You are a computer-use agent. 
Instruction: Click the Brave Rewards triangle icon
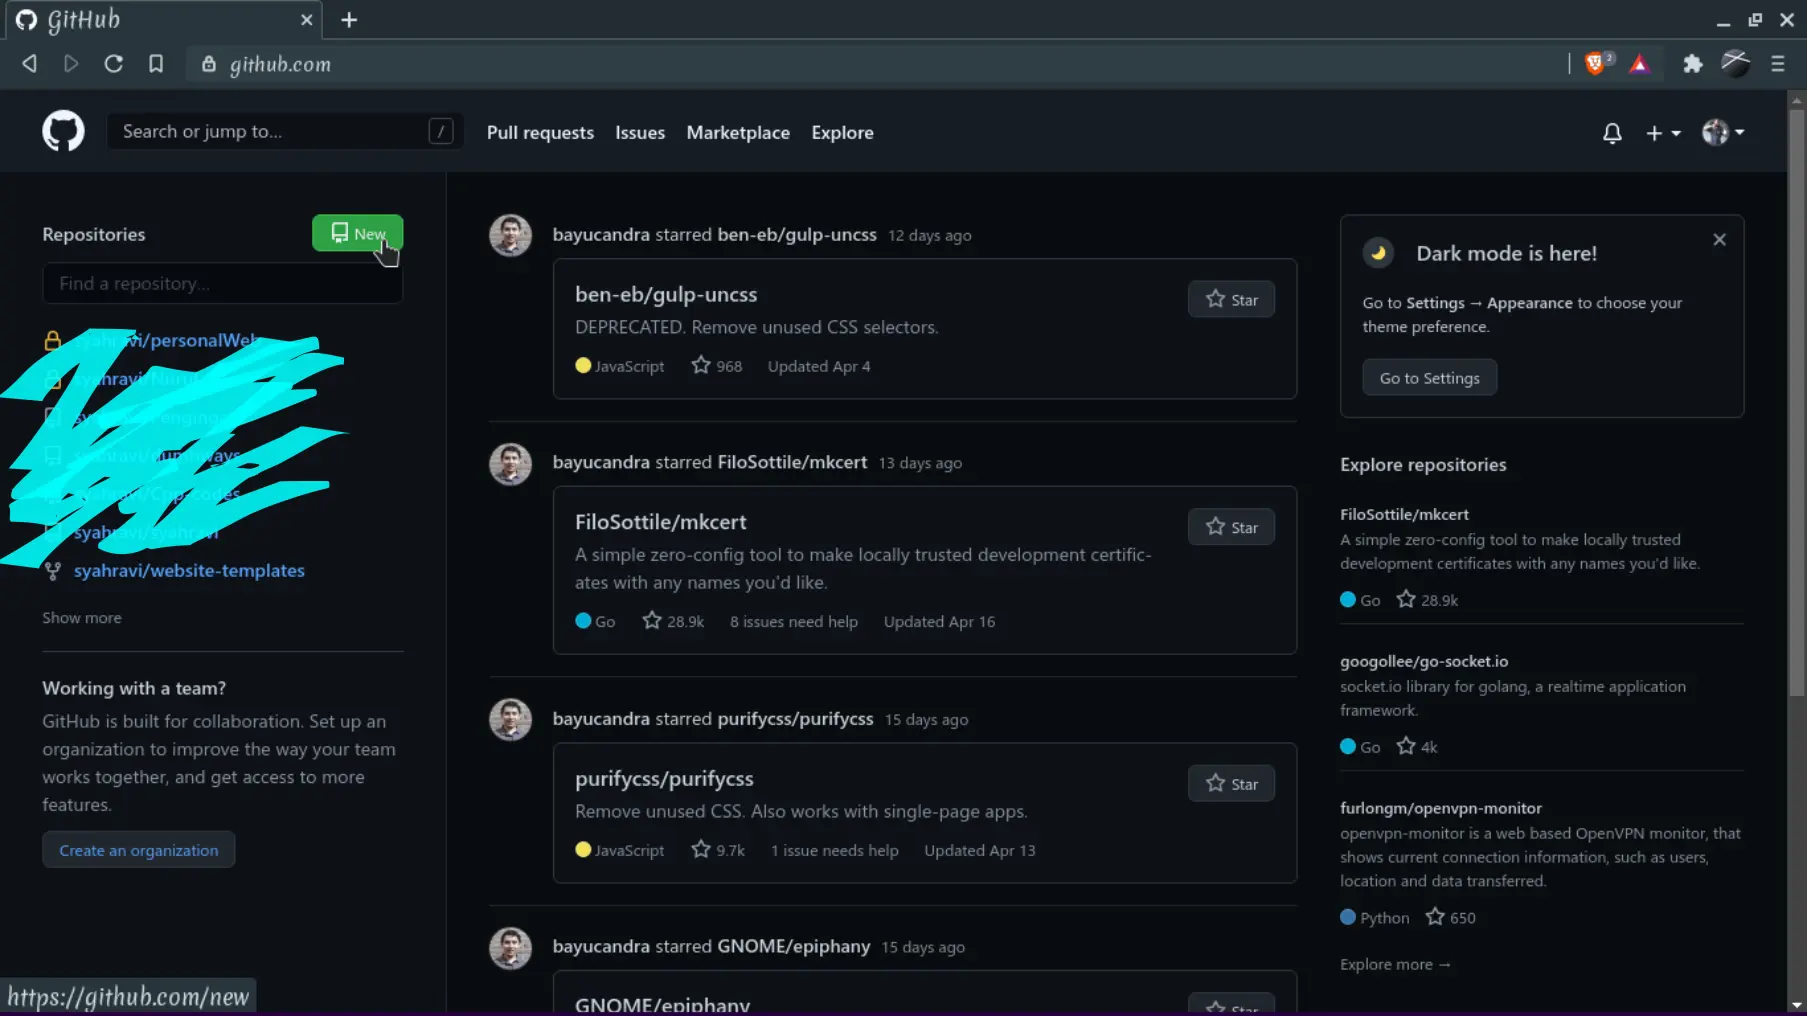click(x=1639, y=64)
